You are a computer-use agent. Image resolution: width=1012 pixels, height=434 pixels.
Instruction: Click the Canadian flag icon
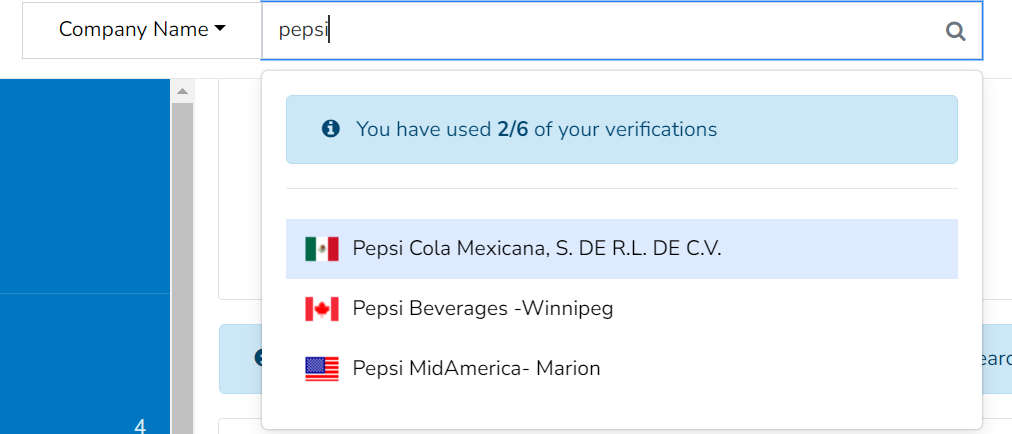pyautogui.click(x=322, y=309)
